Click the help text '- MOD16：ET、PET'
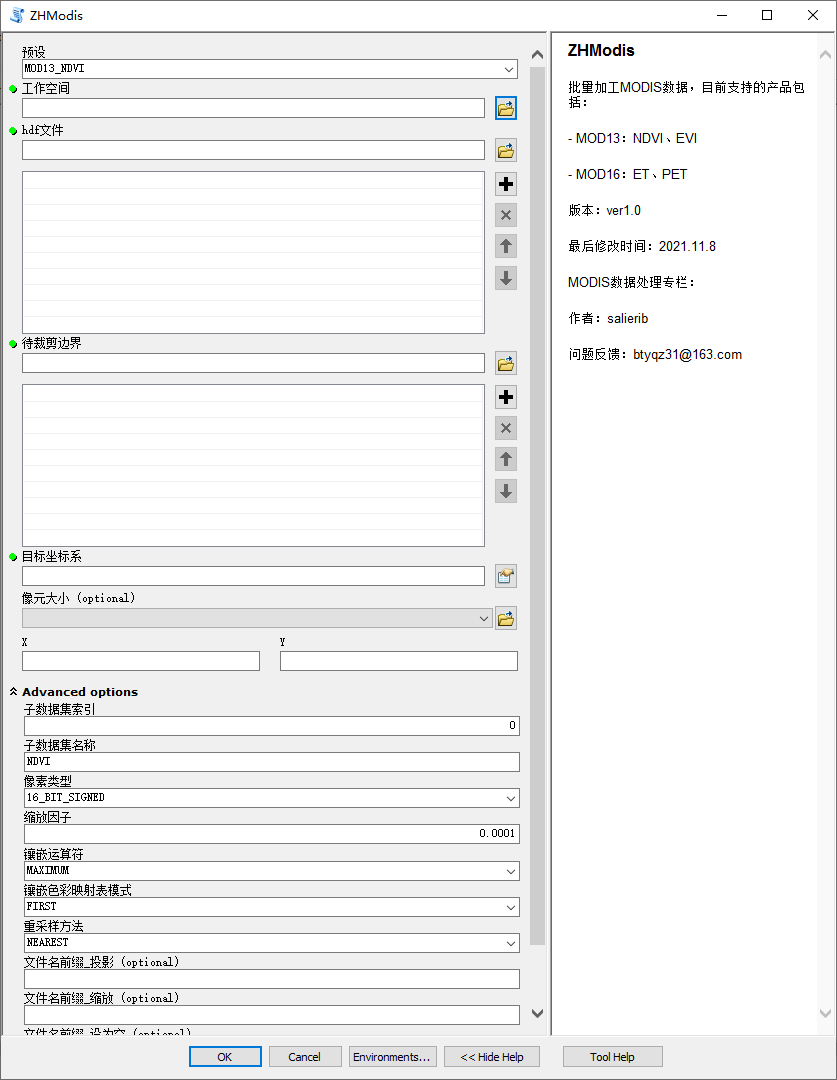 point(628,174)
